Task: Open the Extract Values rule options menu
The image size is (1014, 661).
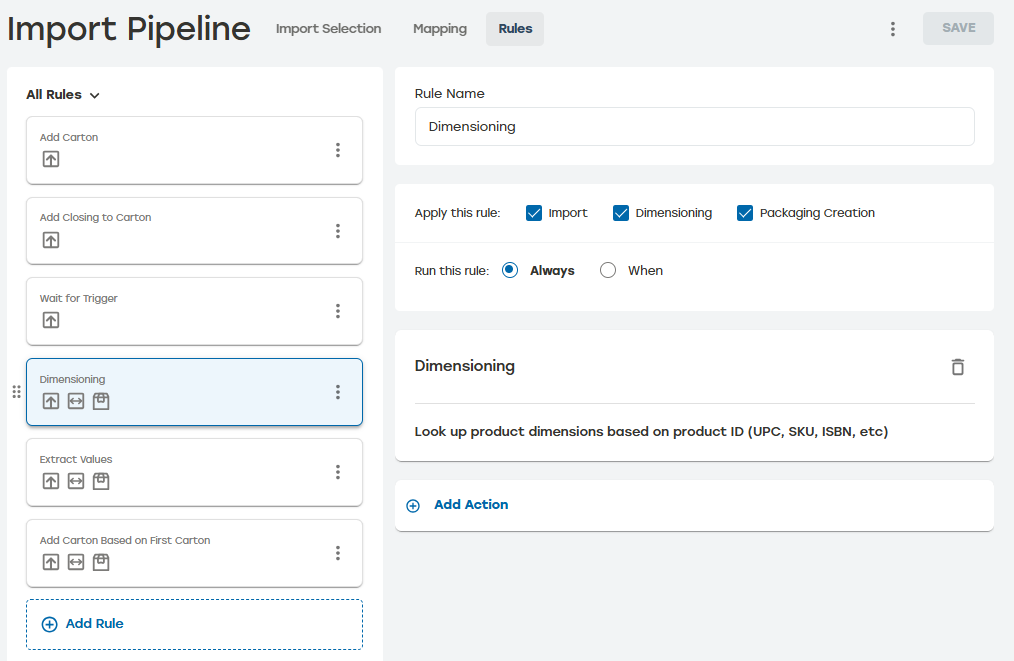Action: click(x=338, y=472)
